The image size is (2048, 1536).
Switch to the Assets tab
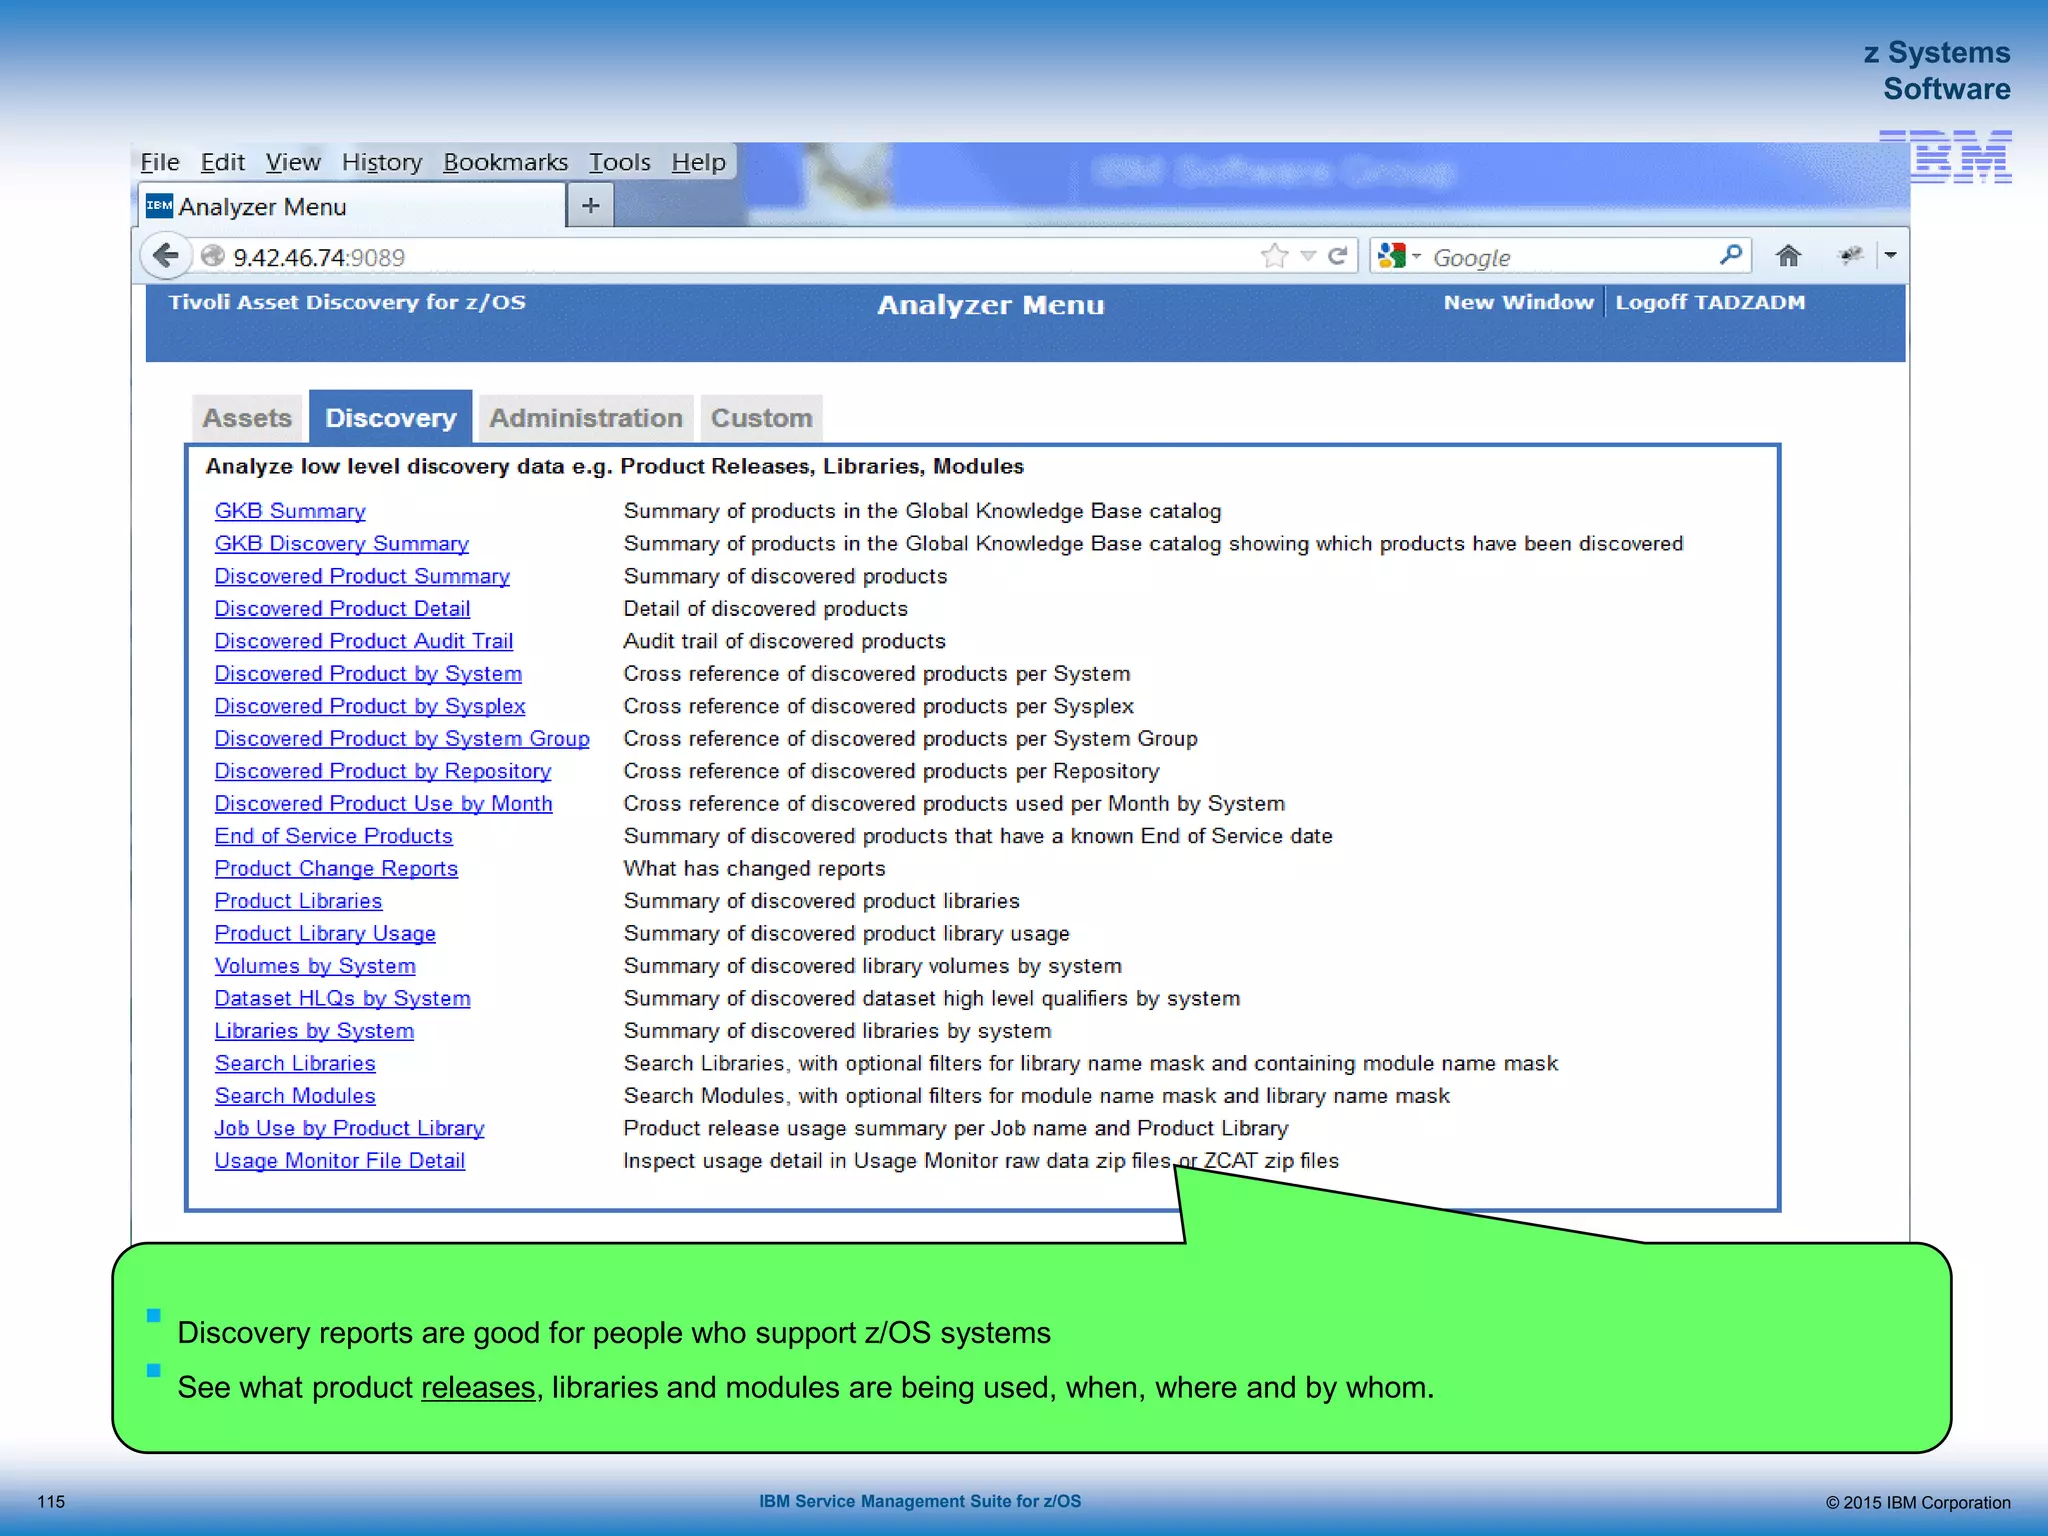click(247, 418)
